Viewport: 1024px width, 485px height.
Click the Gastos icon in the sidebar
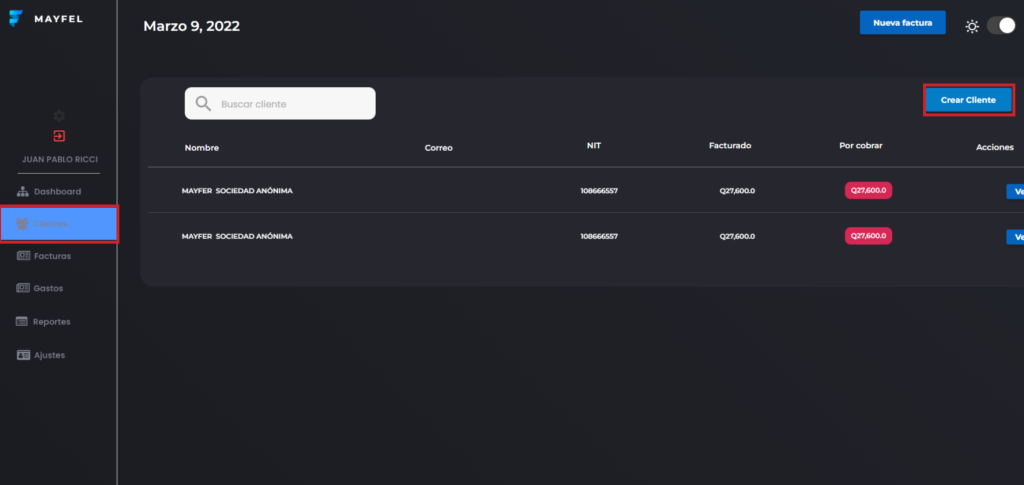click(23, 289)
